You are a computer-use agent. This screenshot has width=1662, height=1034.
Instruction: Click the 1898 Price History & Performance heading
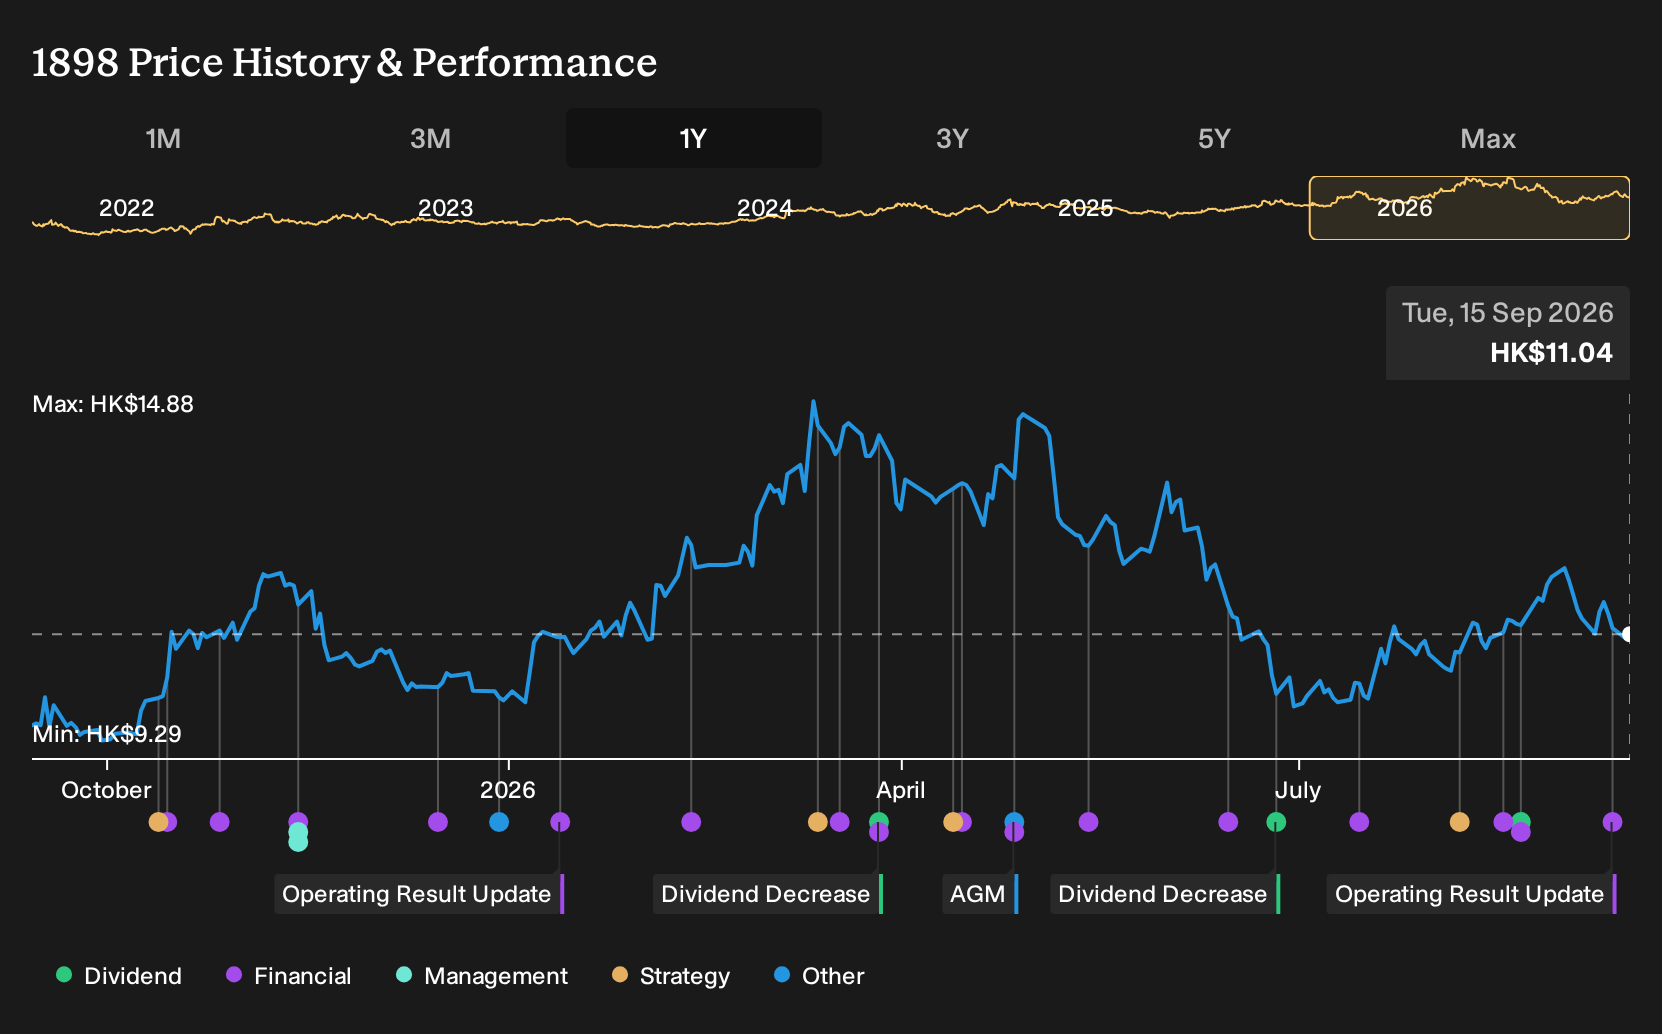click(x=344, y=62)
